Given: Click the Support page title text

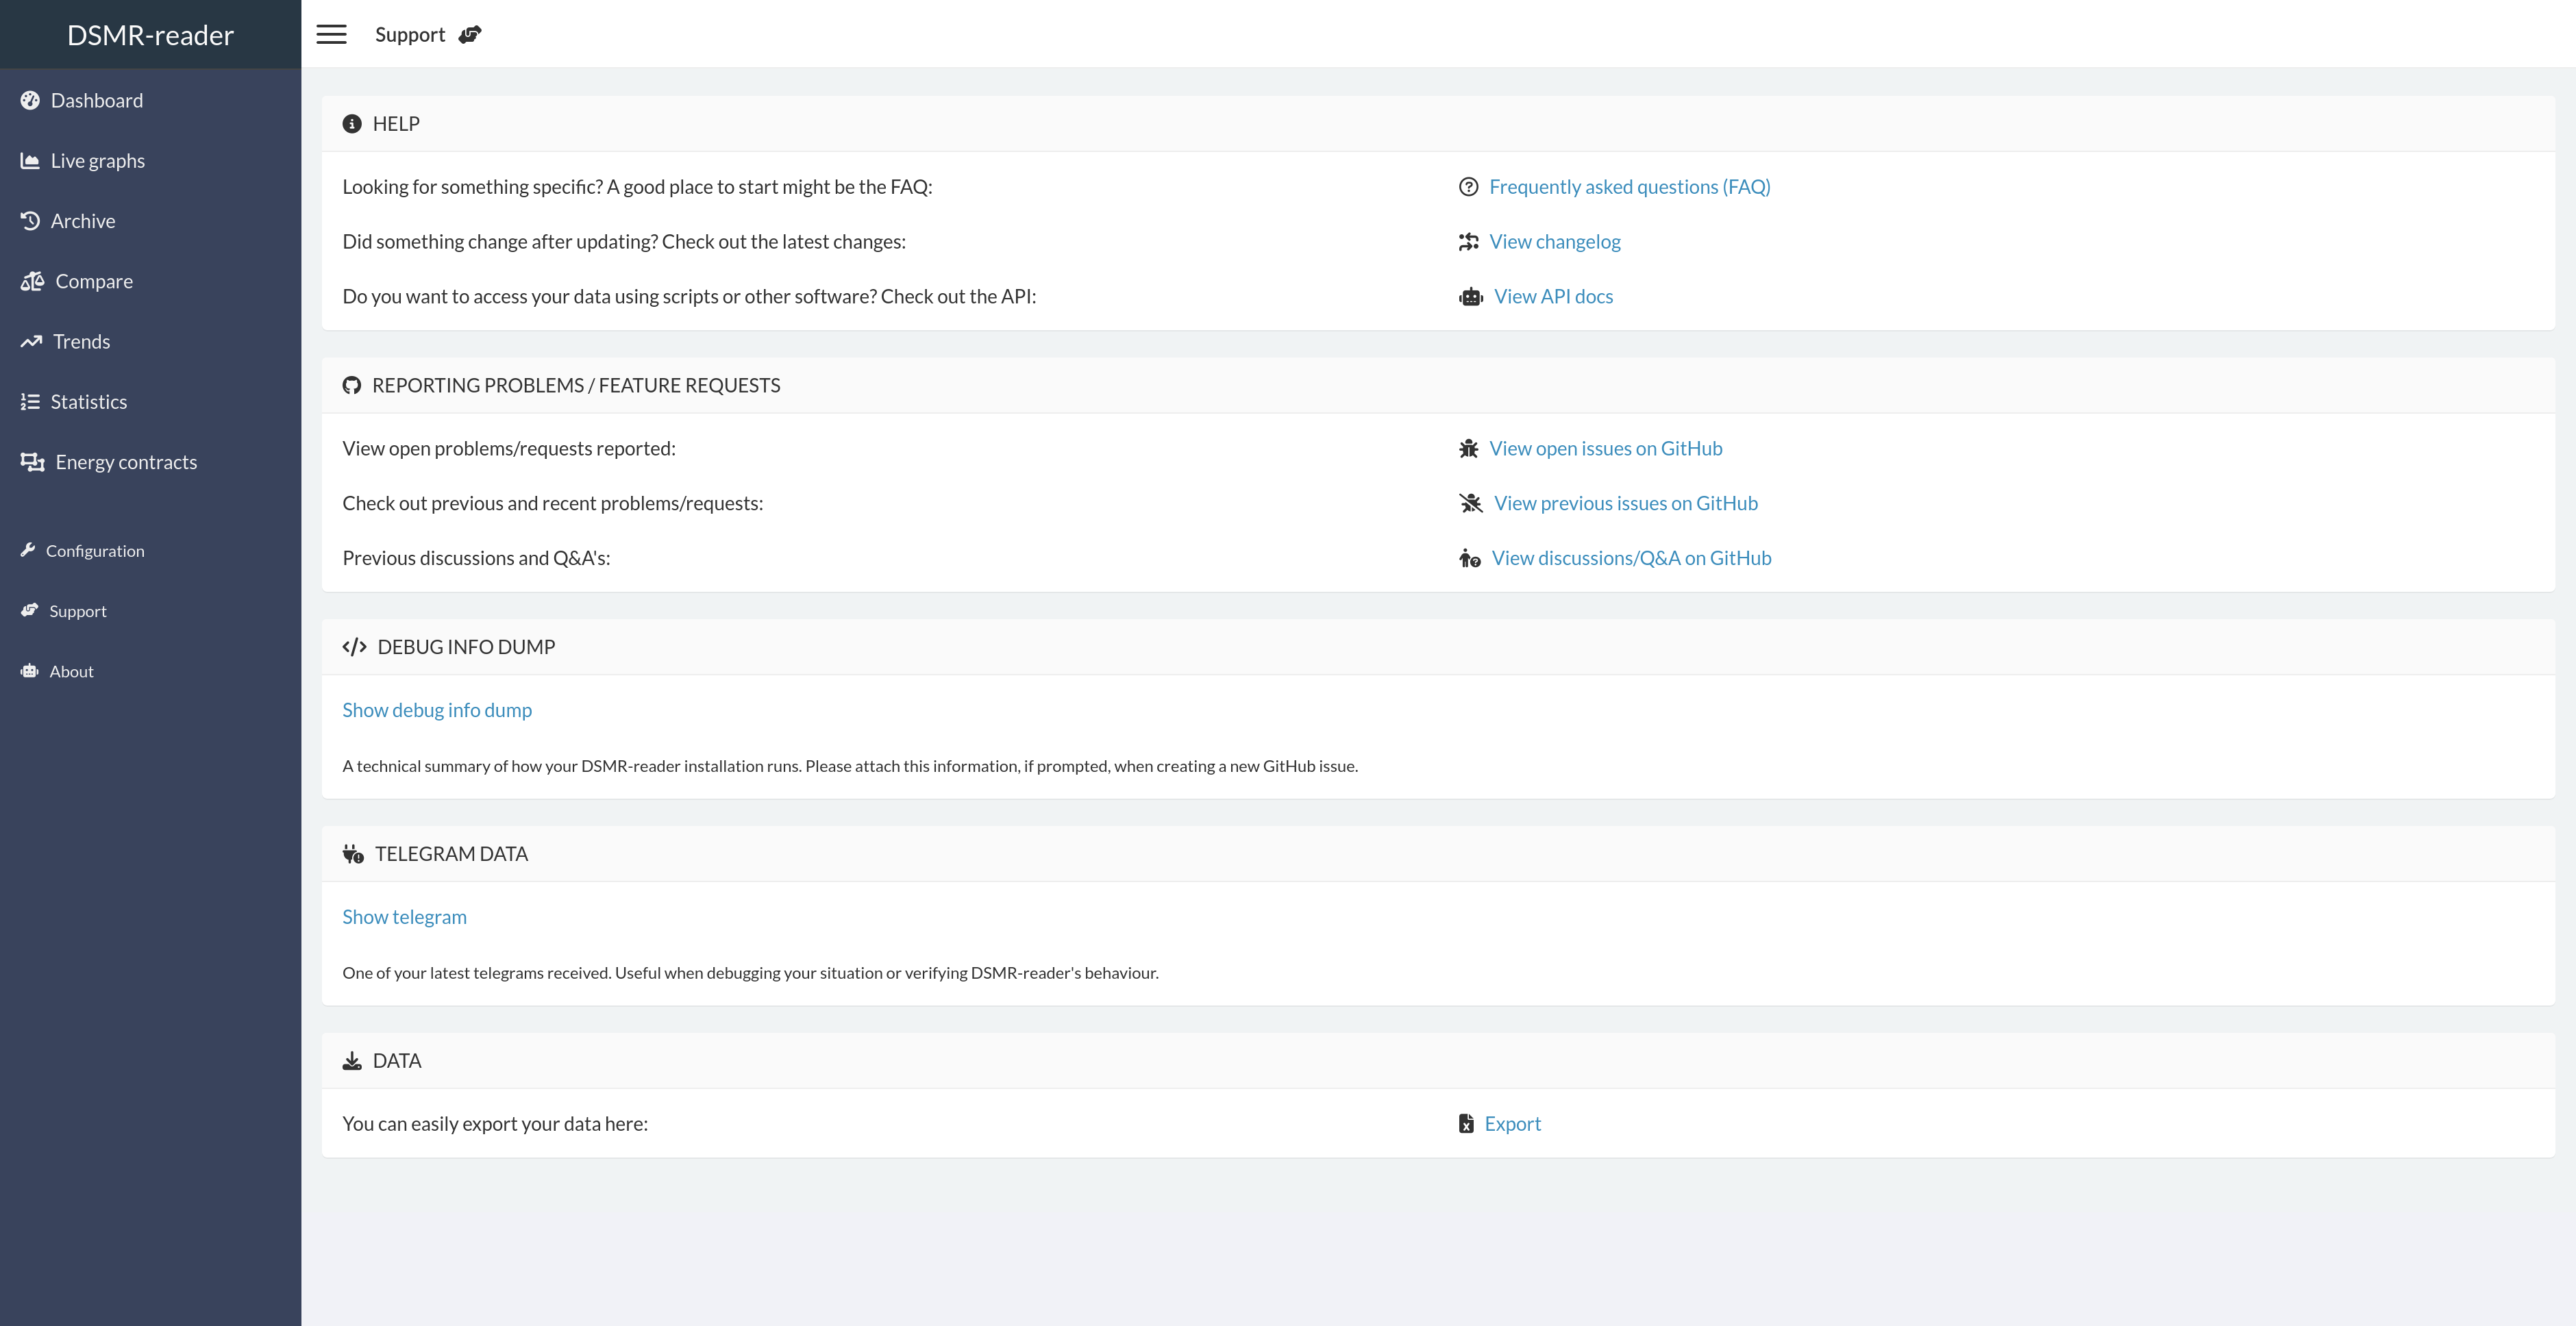Looking at the screenshot, I should tap(410, 35).
